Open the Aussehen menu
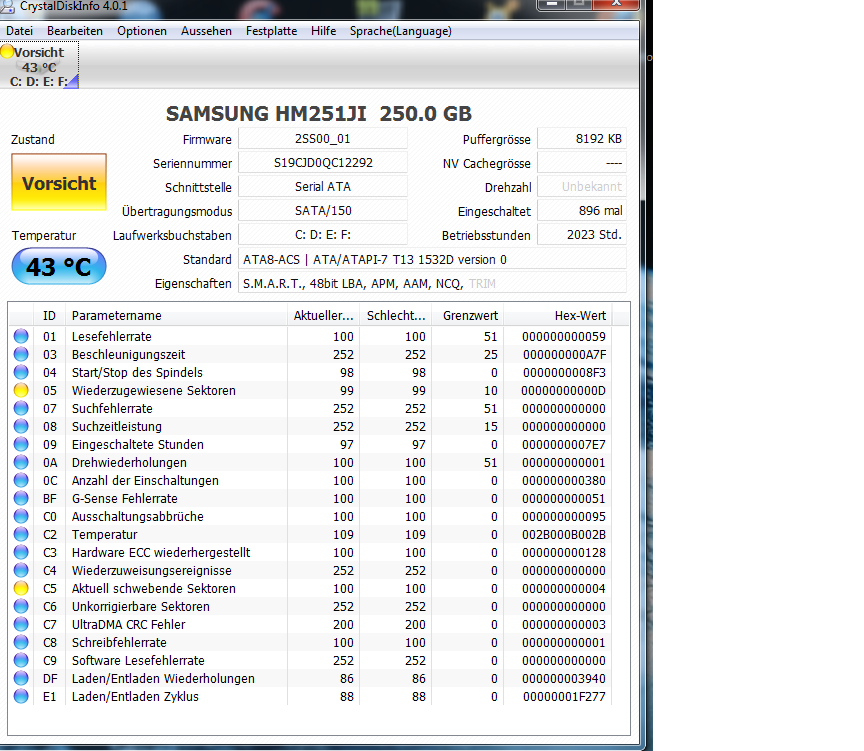The height and width of the screenshot is (751, 864). tap(206, 31)
